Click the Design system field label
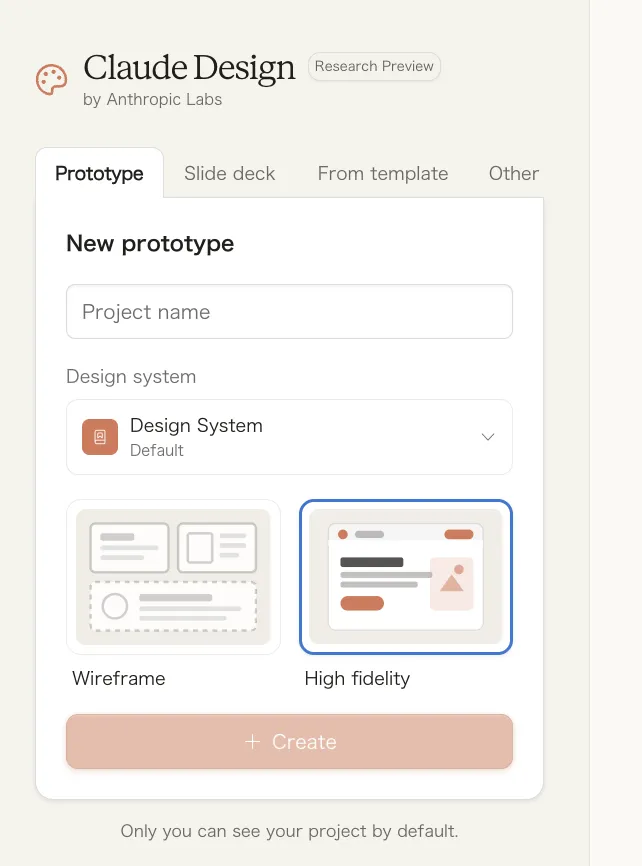 (131, 377)
